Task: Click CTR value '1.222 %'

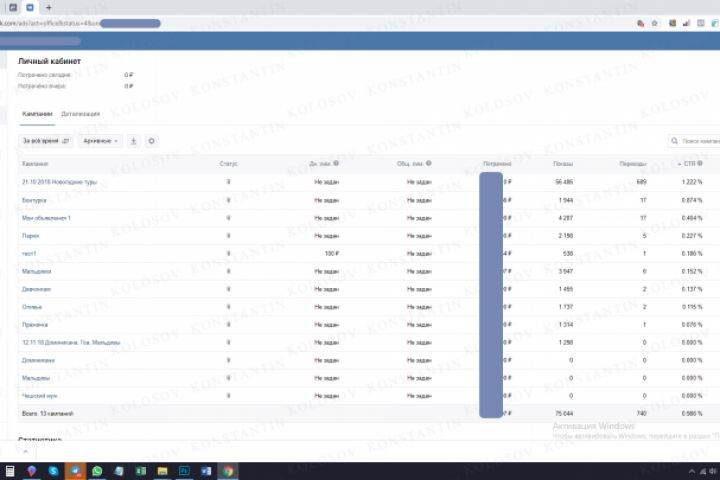Action: (692, 182)
